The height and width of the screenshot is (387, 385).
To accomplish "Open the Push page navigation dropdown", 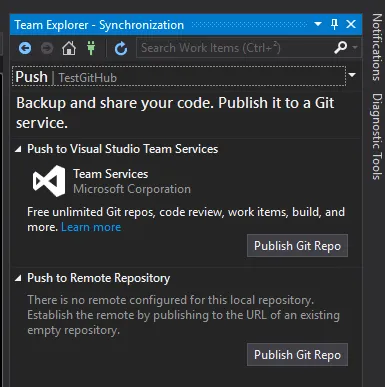I will tap(352, 75).
